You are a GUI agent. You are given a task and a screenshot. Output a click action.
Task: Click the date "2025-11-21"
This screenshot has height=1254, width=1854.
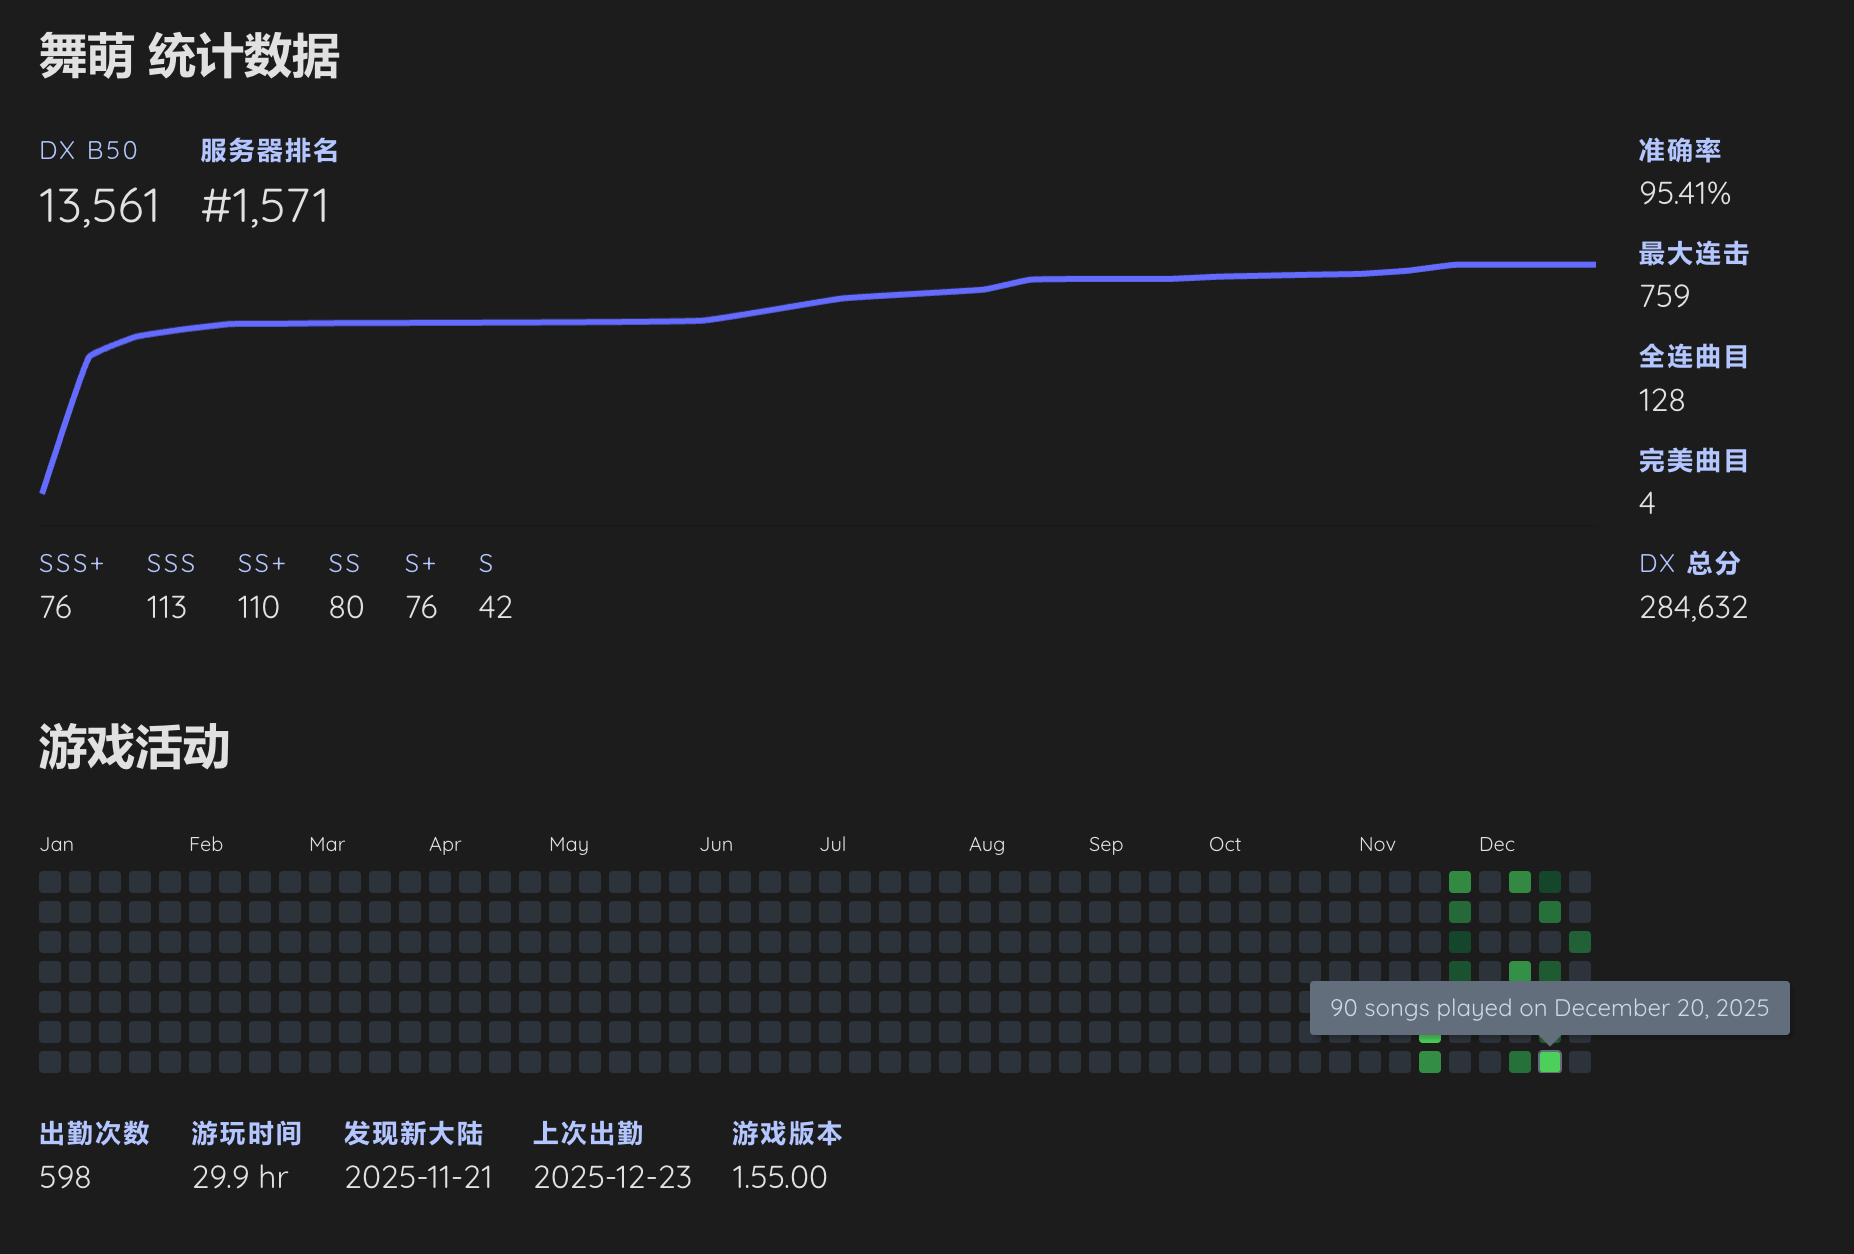(419, 1177)
